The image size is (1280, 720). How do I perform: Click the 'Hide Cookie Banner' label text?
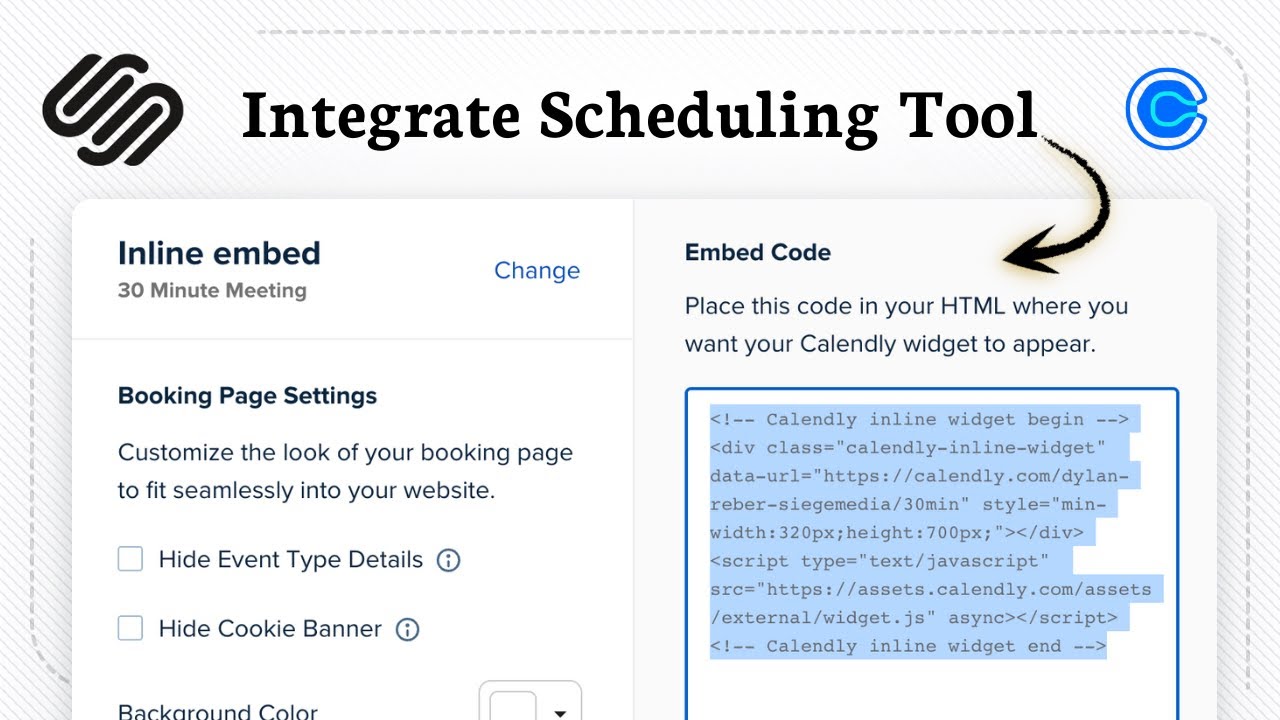point(270,629)
